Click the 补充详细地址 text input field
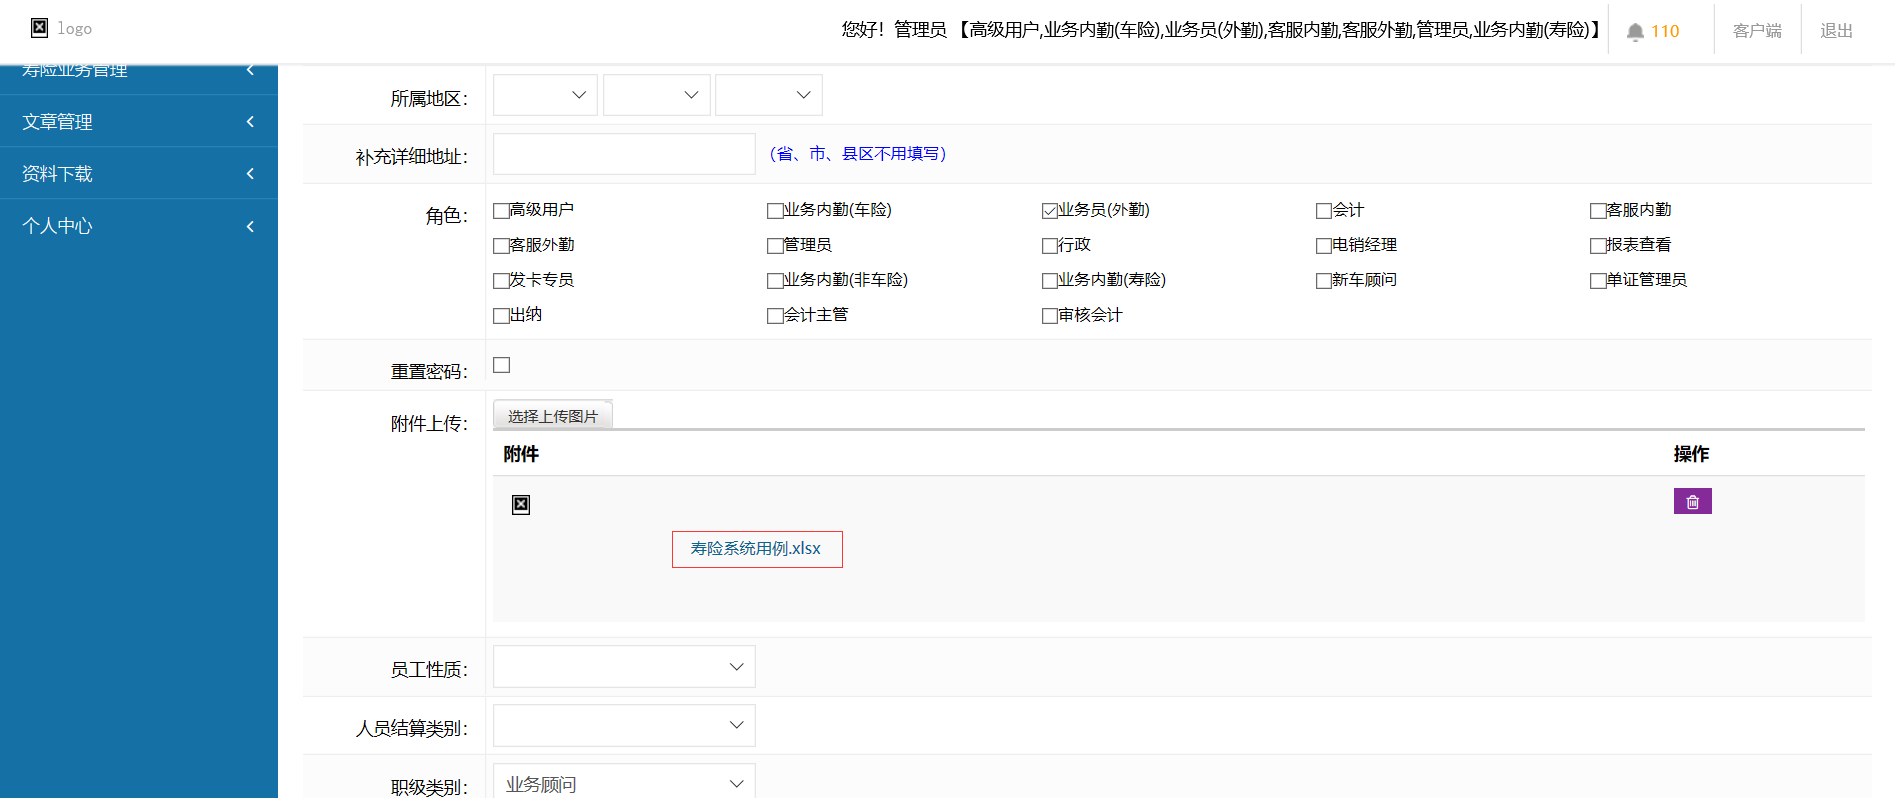 click(624, 154)
